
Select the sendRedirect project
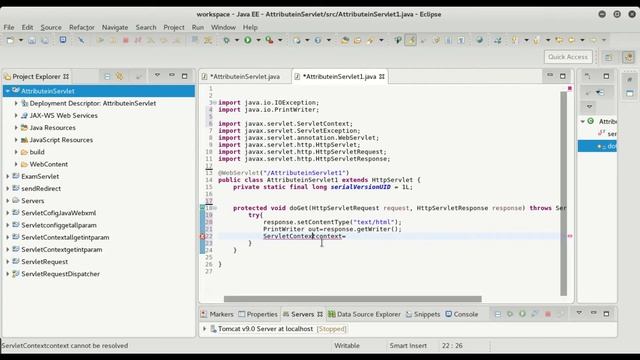click(41, 189)
